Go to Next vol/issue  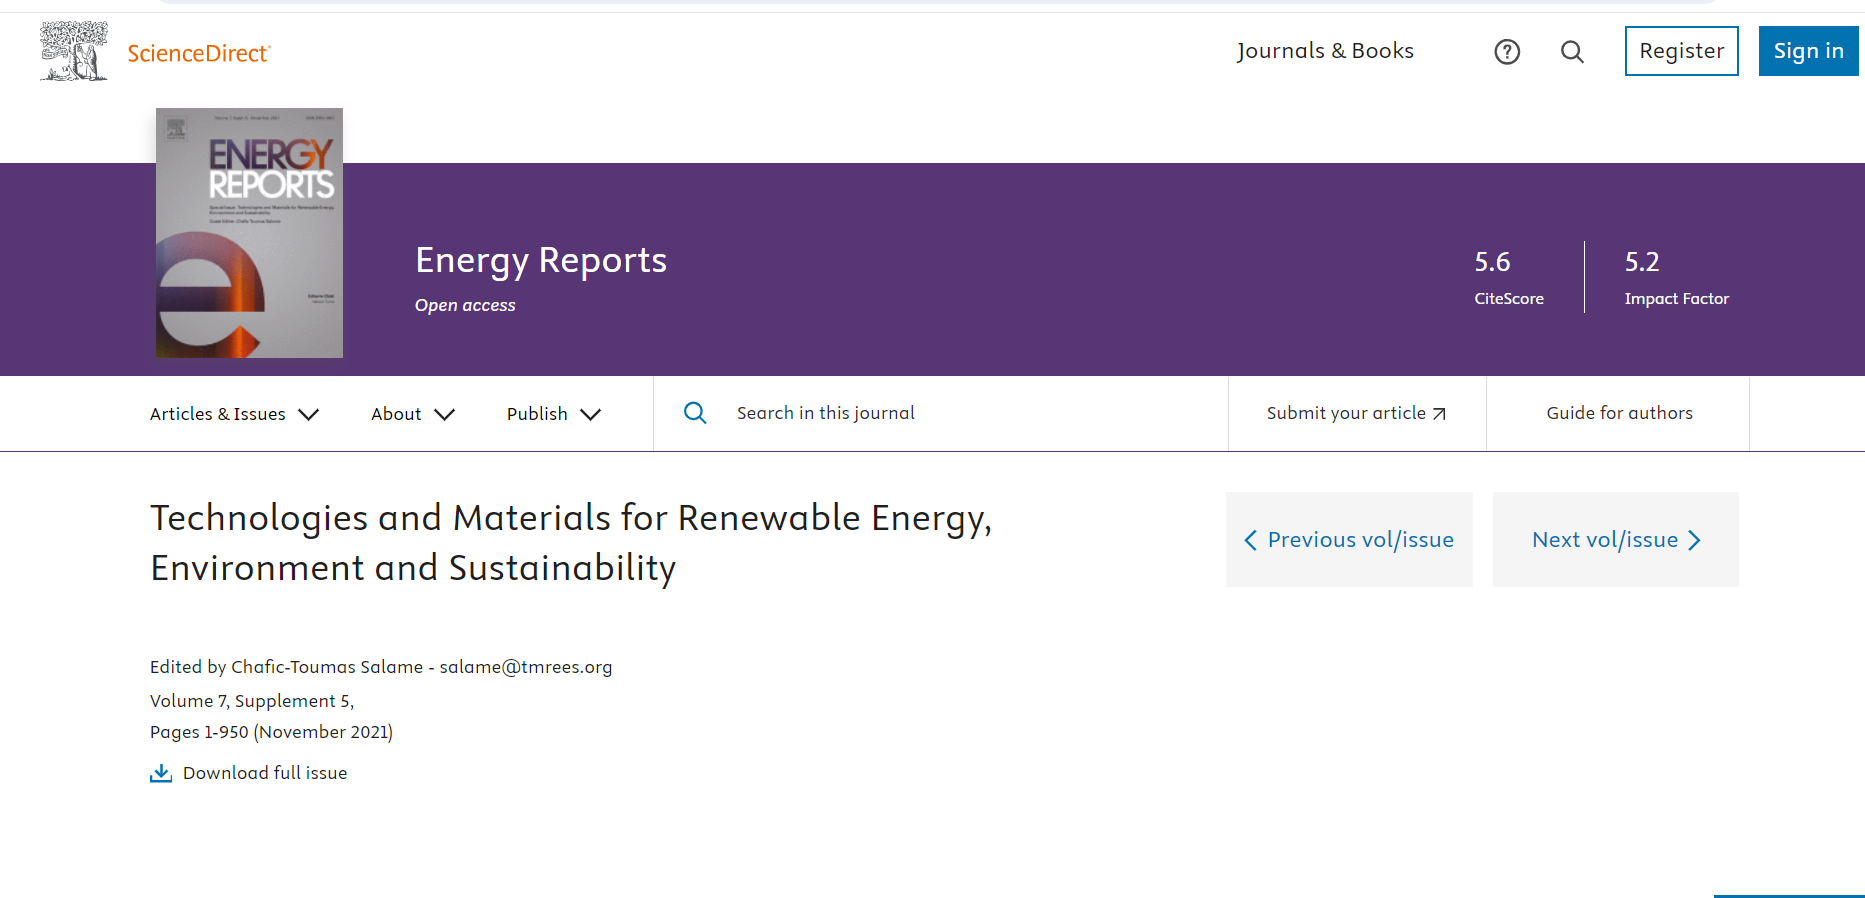pos(1616,539)
